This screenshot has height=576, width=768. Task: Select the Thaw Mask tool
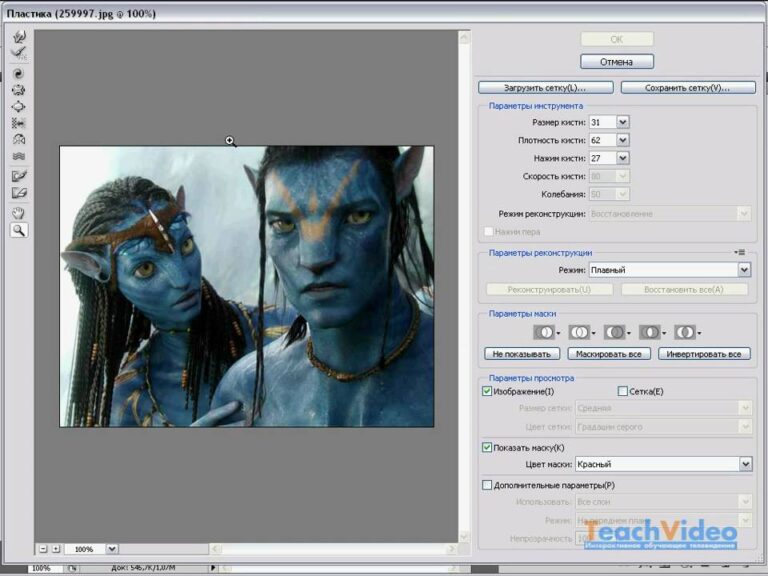19,193
